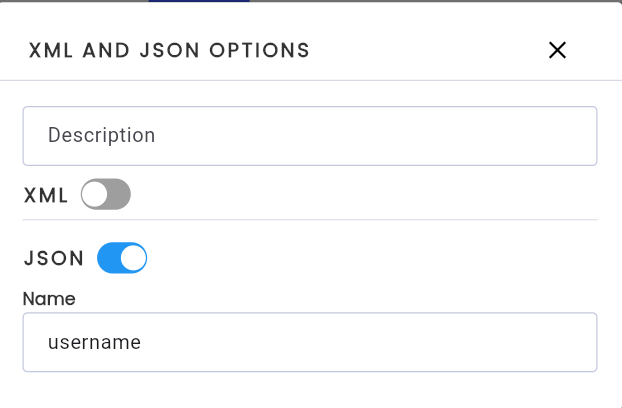The image size is (622, 408).
Task: Focus the Name field containing username
Action: click(x=310, y=342)
